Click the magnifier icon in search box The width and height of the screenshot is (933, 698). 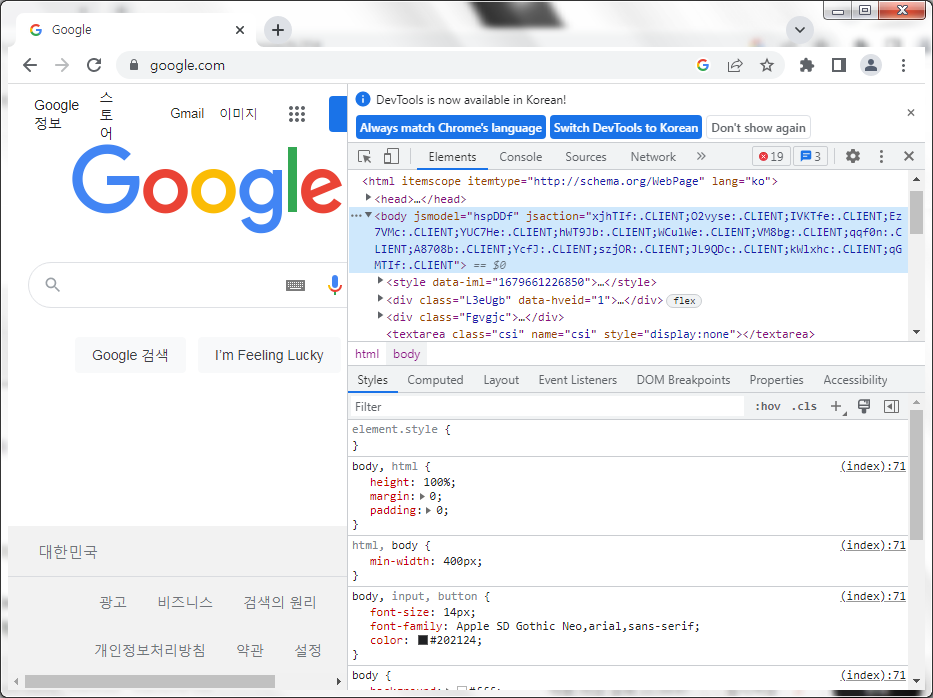[52, 285]
